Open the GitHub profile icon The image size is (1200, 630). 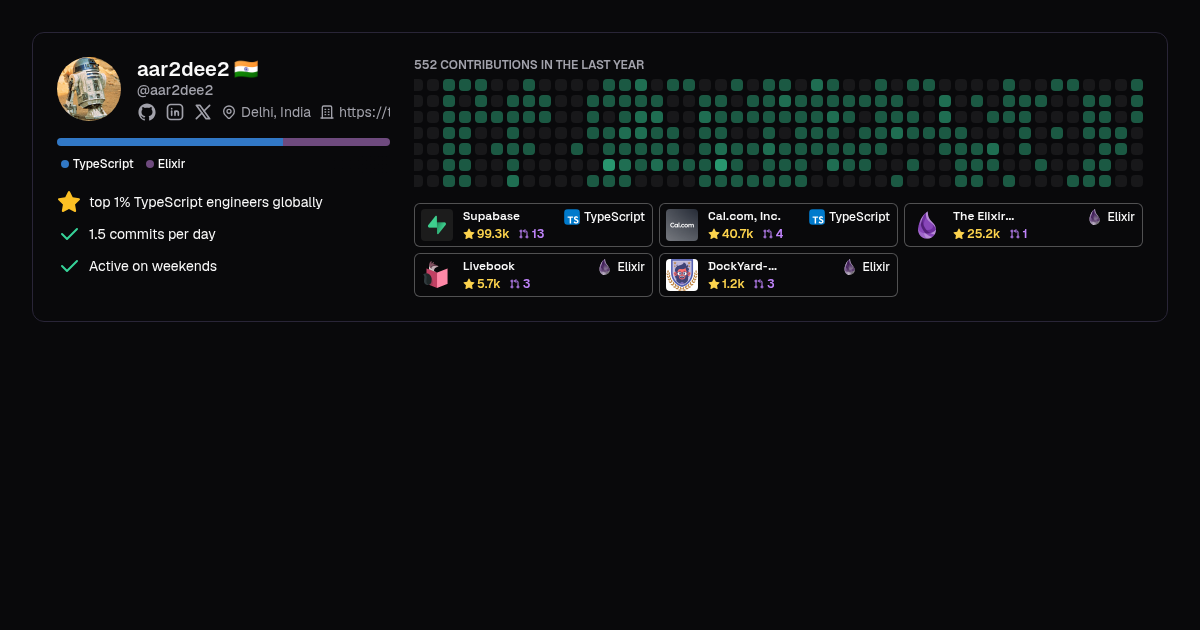147,112
